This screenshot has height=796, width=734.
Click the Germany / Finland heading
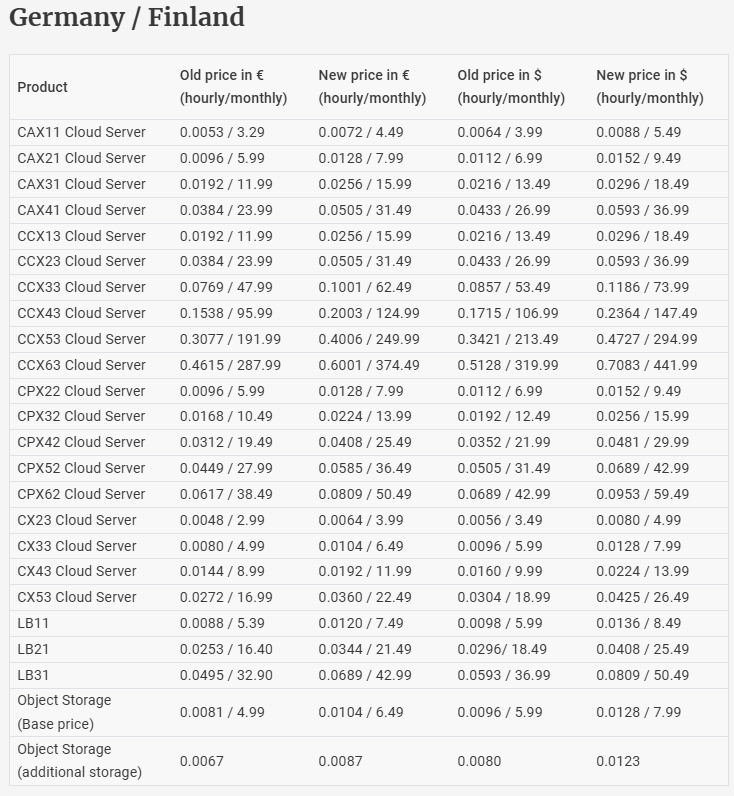pos(127,18)
